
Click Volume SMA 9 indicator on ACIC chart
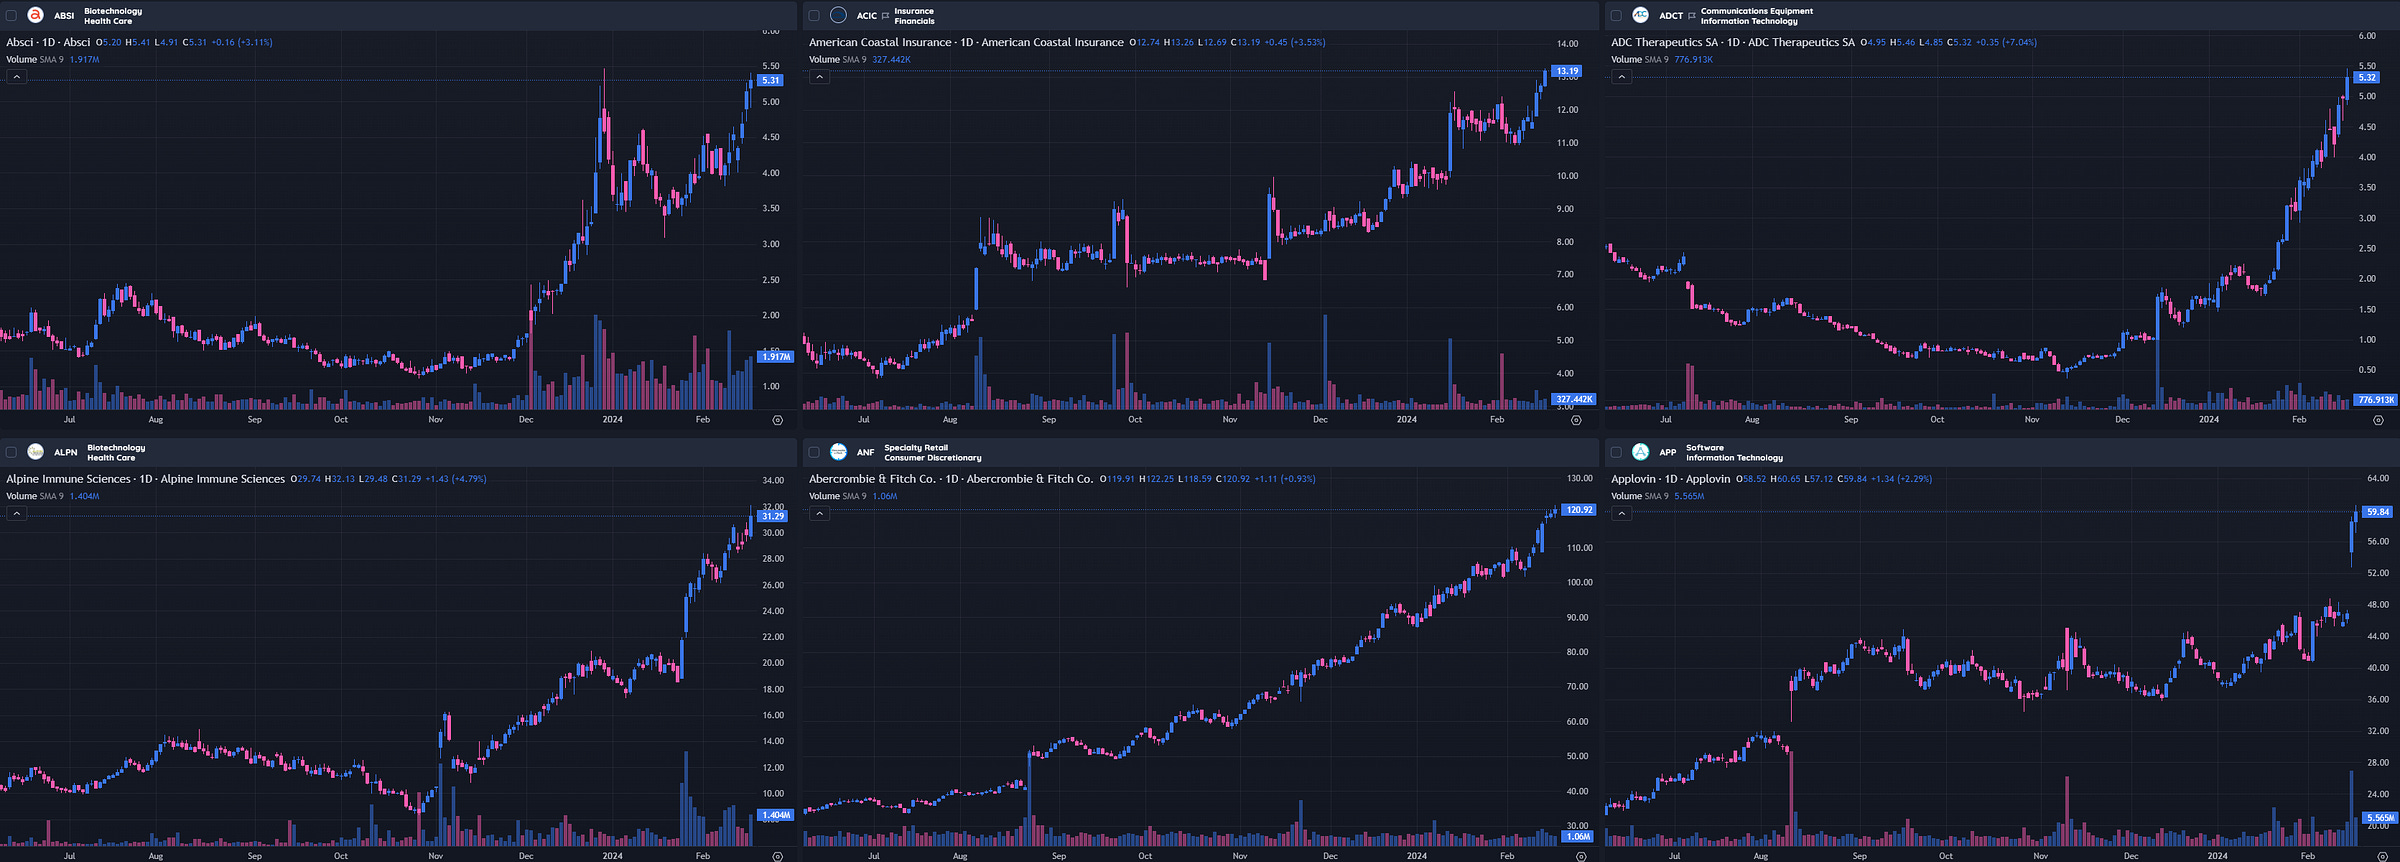coord(837,60)
